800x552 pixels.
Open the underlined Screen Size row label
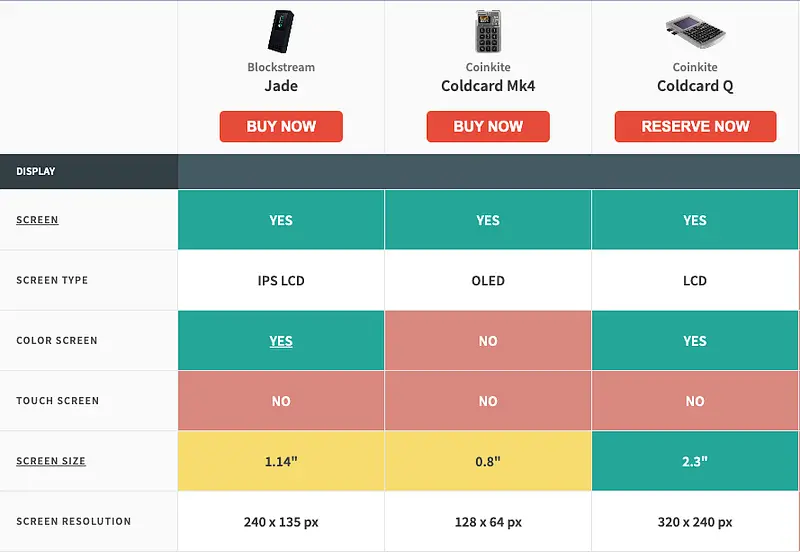tap(51, 461)
